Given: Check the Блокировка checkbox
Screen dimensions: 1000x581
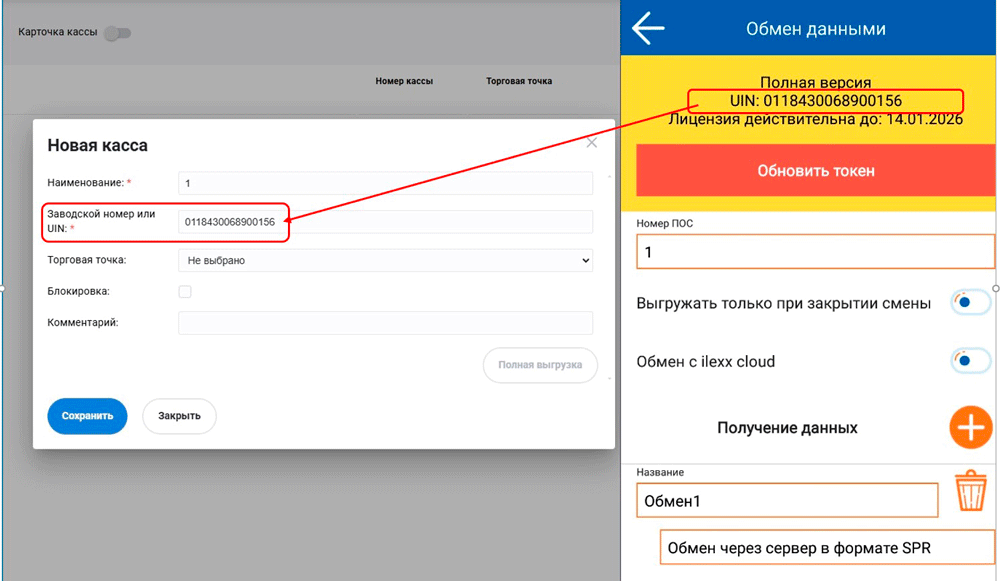Looking at the screenshot, I should tap(185, 292).
